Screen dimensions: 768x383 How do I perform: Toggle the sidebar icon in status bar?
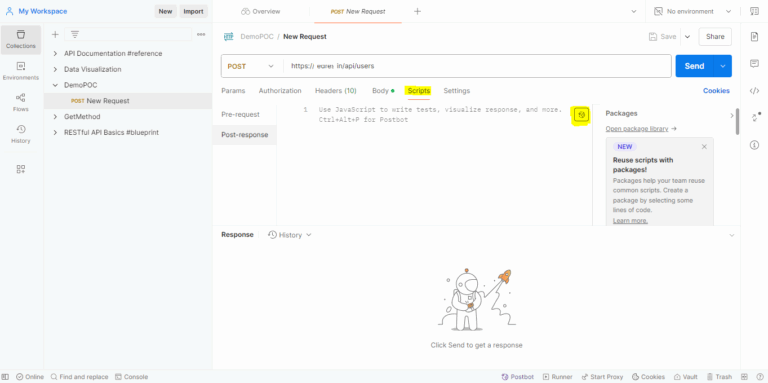point(5,377)
